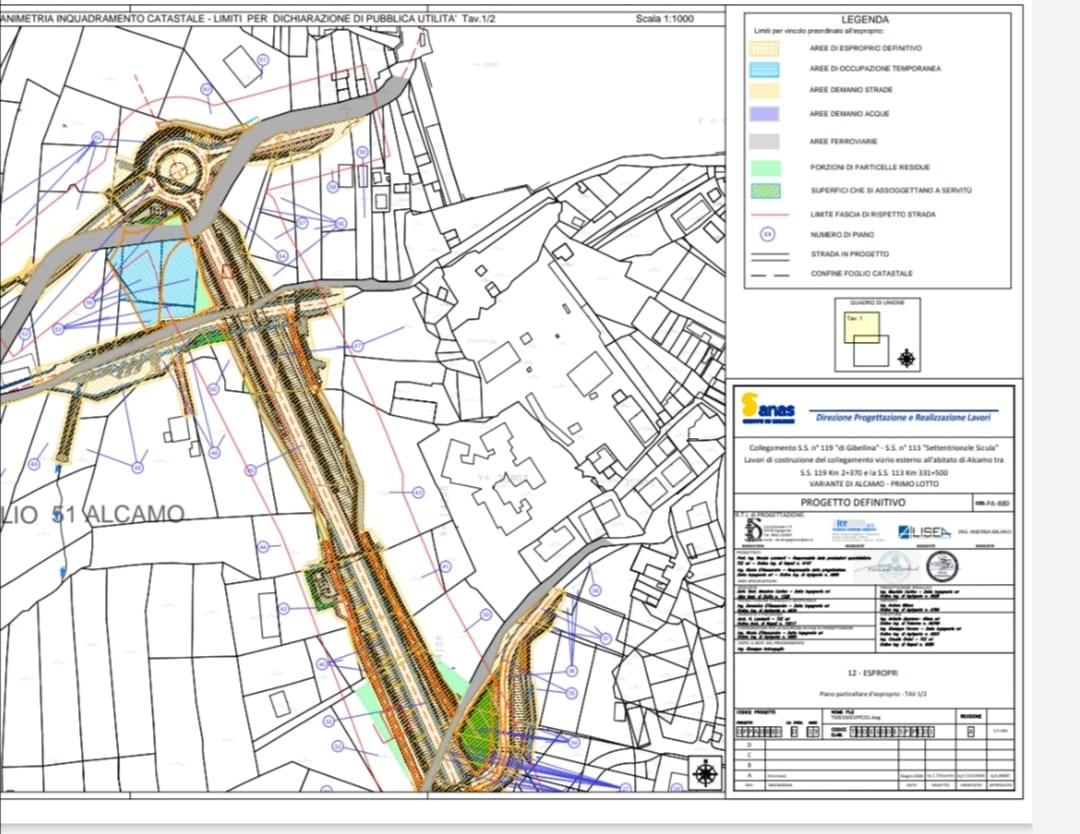
Task: Click the PROGETTO DEFINITIVO title
Action: click(x=853, y=503)
